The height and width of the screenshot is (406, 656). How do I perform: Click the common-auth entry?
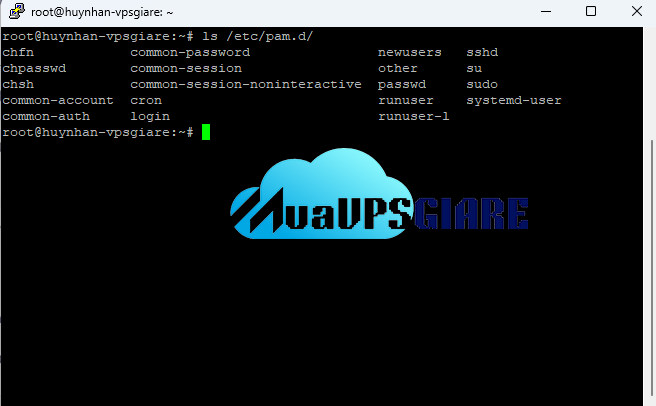[x=47, y=116]
